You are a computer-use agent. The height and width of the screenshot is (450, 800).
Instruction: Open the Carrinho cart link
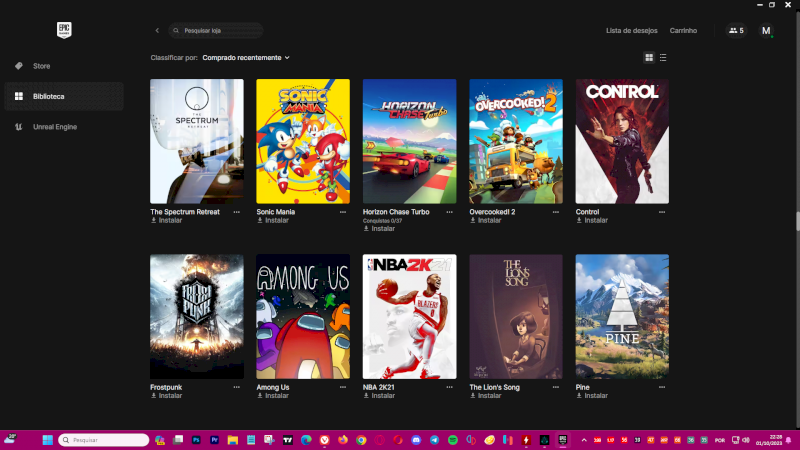683,31
